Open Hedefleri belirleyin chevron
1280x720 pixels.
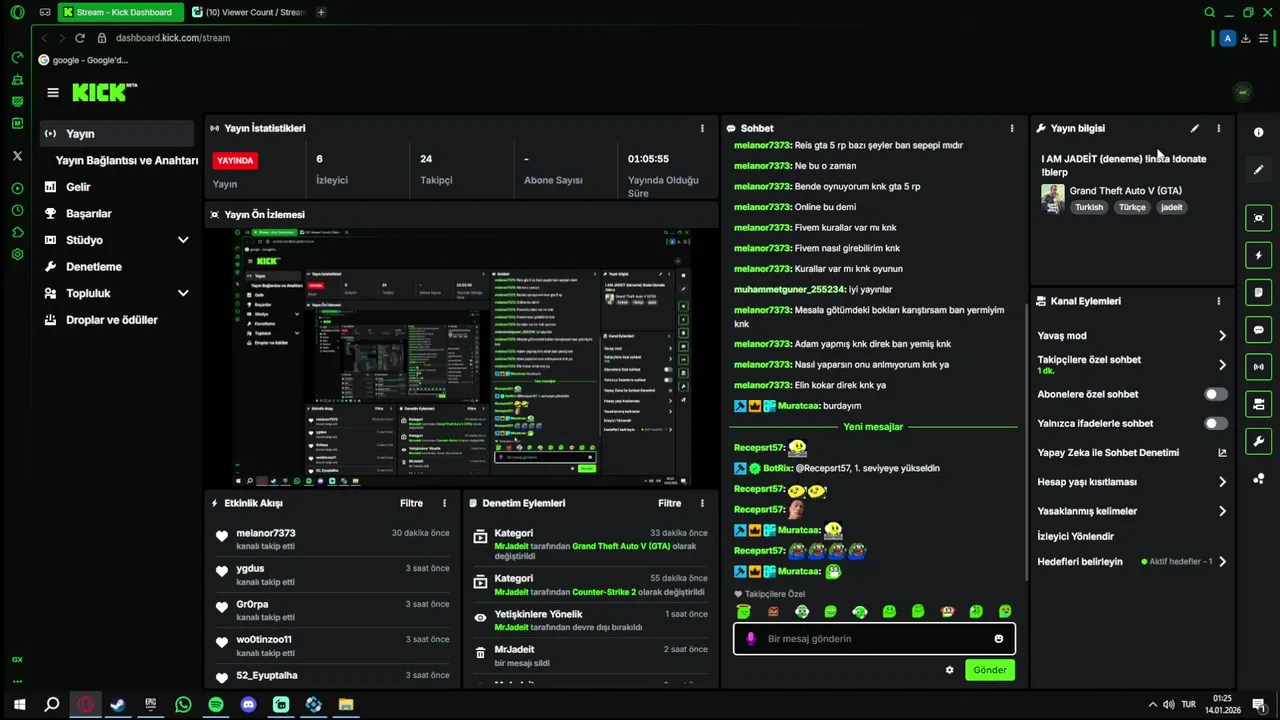[x=1222, y=562]
